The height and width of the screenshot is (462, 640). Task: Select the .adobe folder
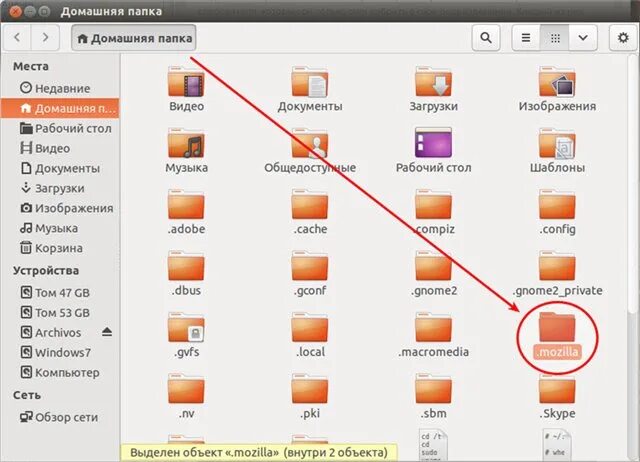(x=186, y=205)
